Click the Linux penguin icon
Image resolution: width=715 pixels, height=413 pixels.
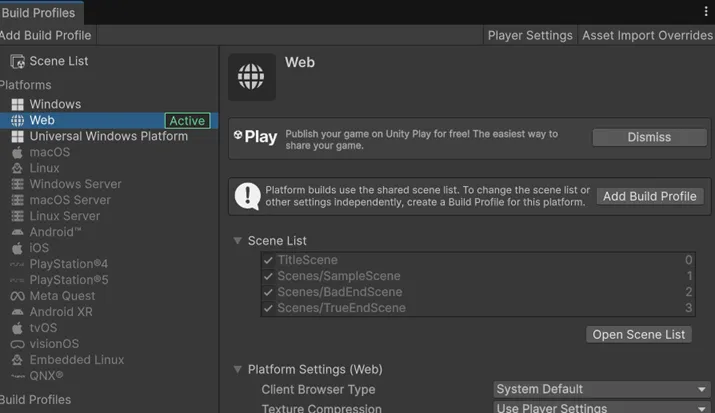(x=17, y=168)
